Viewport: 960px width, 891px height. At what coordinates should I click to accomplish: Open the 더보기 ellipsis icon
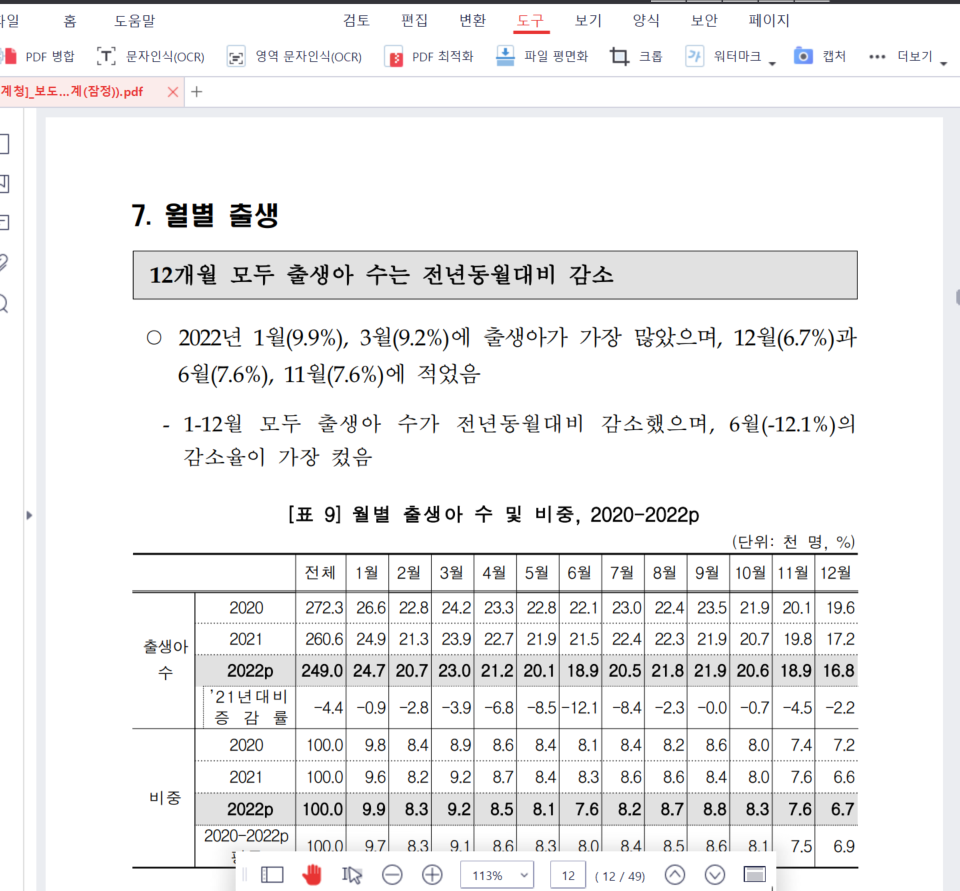coord(877,57)
